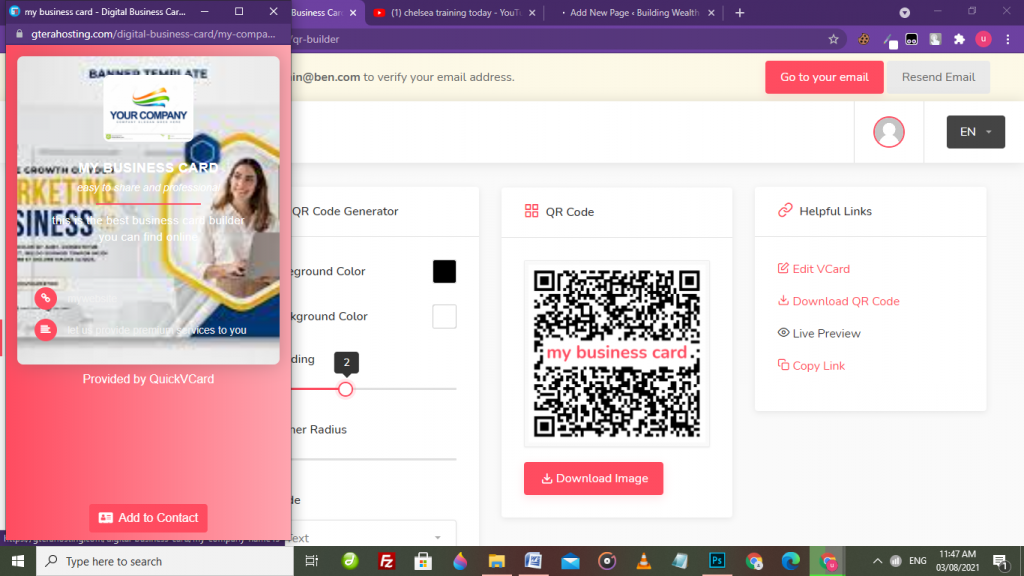Click the Copy Link clipboard icon
Screen dimensions: 1024x576
783,365
